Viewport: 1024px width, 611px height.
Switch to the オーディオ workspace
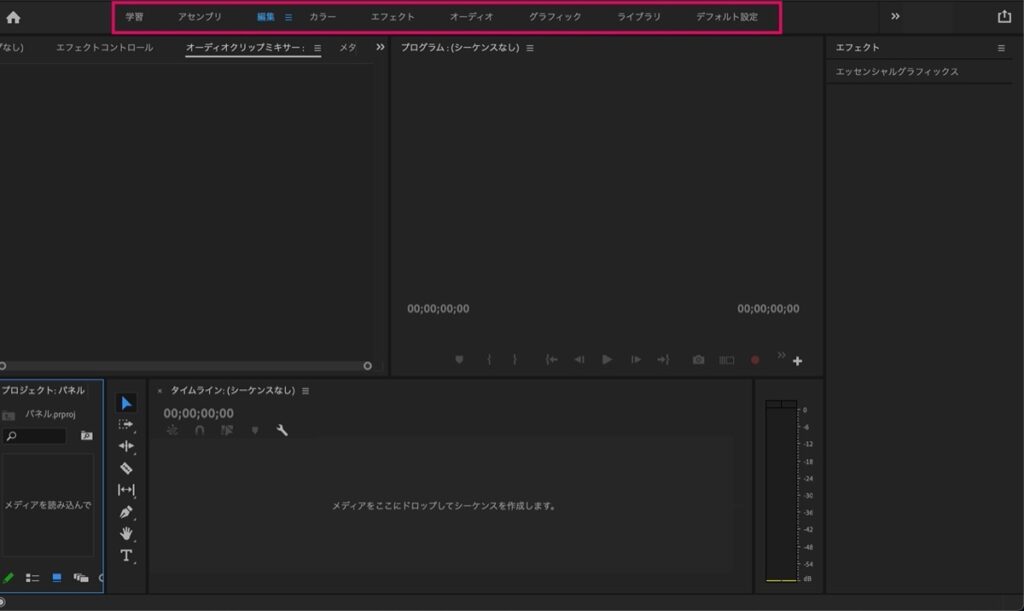click(472, 17)
